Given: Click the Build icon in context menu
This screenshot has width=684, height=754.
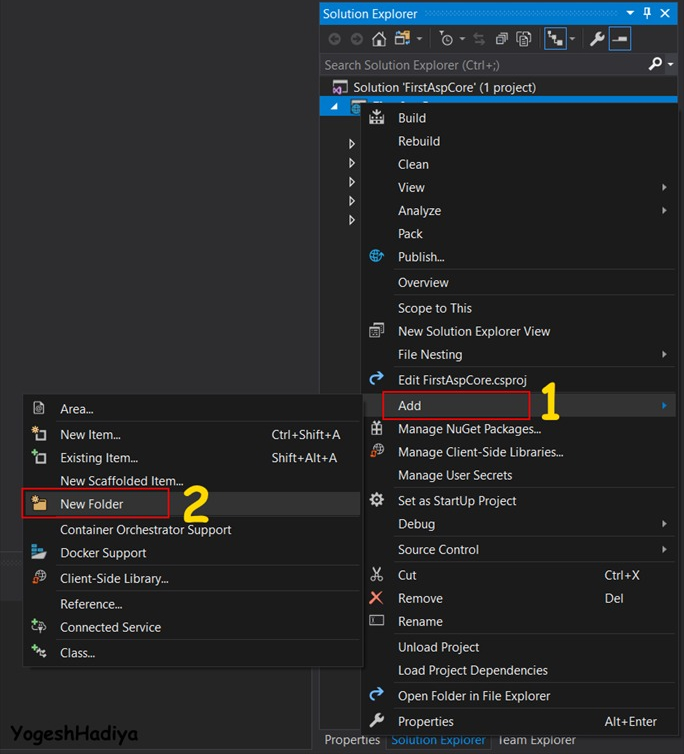Looking at the screenshot, I should coord(377,117).
